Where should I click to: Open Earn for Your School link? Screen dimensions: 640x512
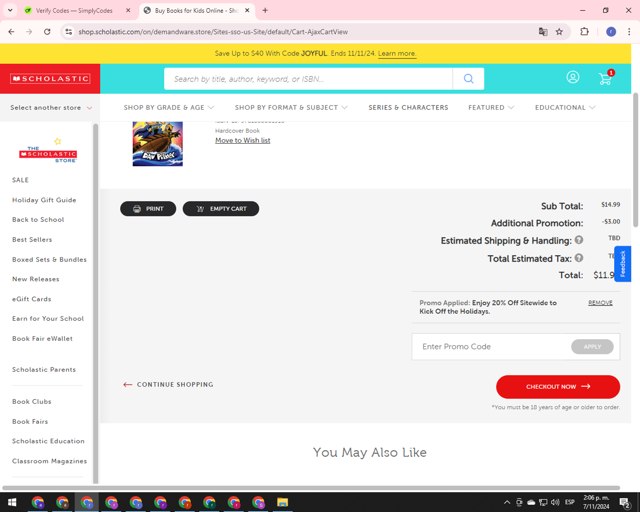48,318
